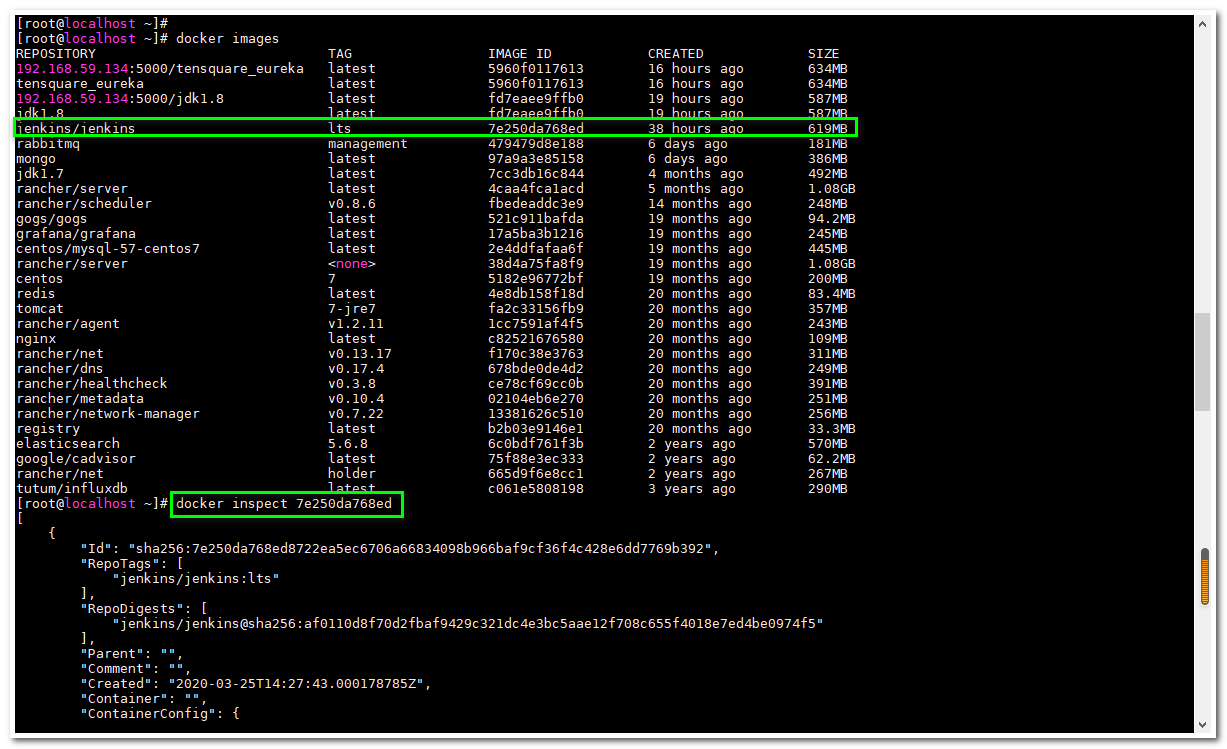This screenshot has height=749, width=1227.
Task: Click rancher/network-manager repository name
Action: 108,413
